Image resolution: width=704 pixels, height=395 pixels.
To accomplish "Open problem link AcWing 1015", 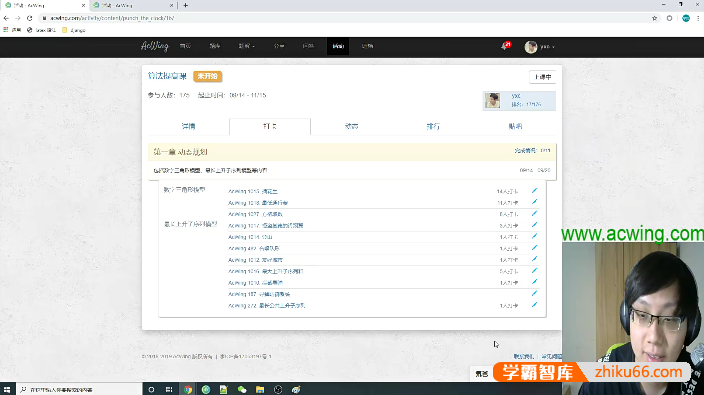I will point(253,191).
